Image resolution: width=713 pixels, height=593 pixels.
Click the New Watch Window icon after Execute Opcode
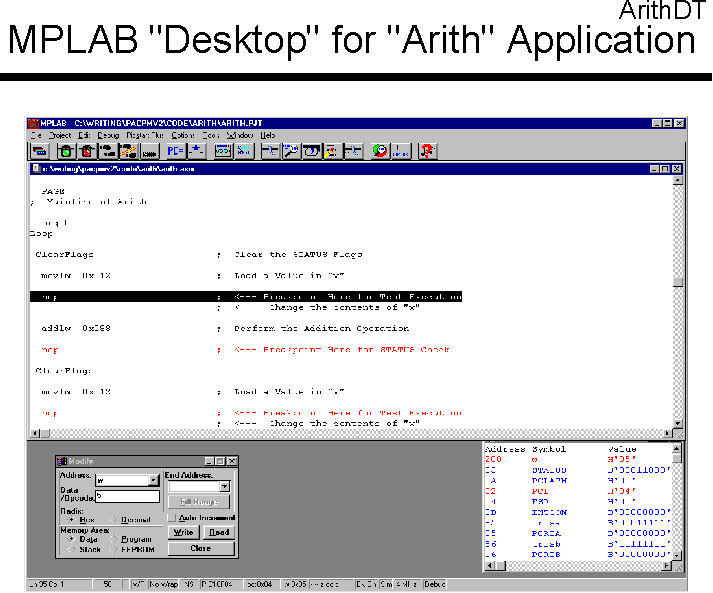223,151
